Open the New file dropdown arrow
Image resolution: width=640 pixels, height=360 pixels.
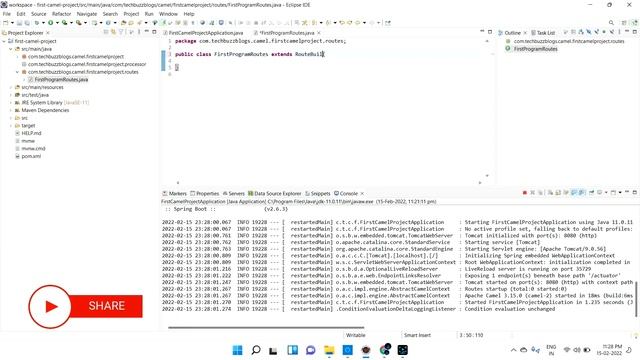[x=12, y=23]
